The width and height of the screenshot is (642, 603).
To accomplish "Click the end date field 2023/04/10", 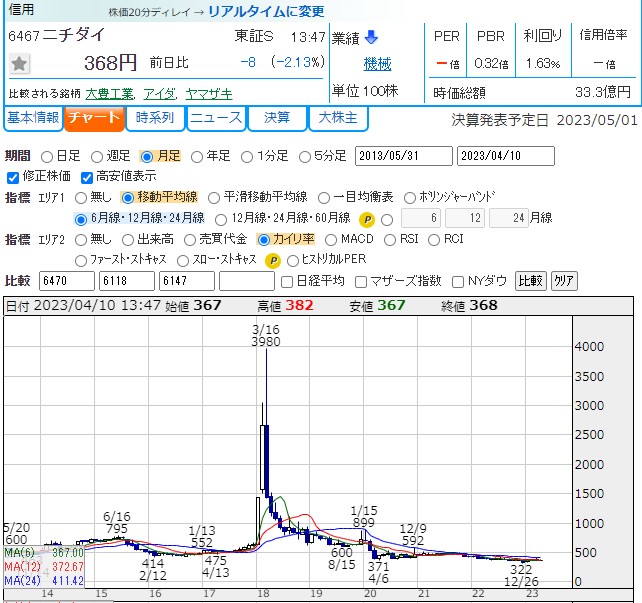I will tap(506, 156).
